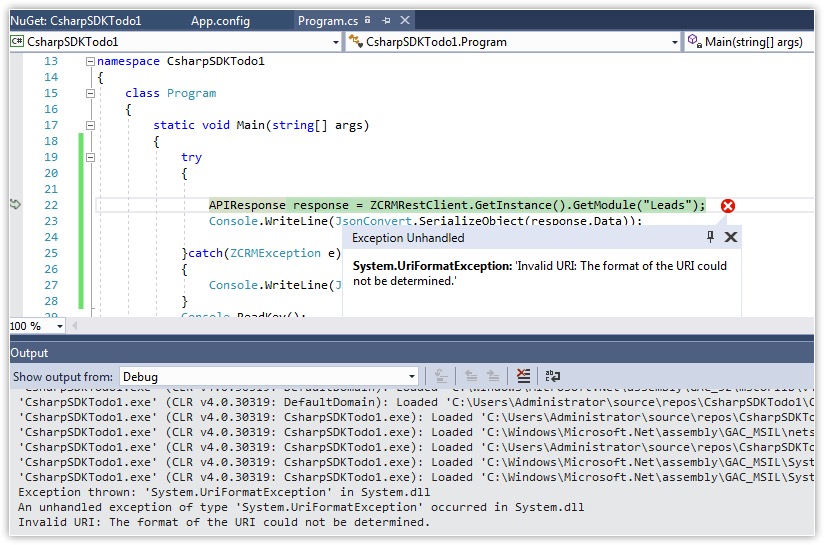Collapse the class Program block
Screen dimensions: 824x545
[x=90, y=94]
